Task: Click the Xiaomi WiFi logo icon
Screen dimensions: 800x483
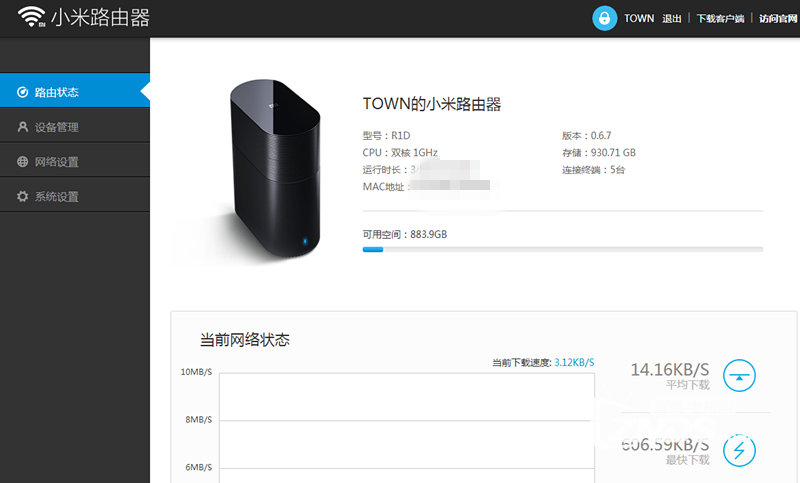Action: click(x=31, y=17)
